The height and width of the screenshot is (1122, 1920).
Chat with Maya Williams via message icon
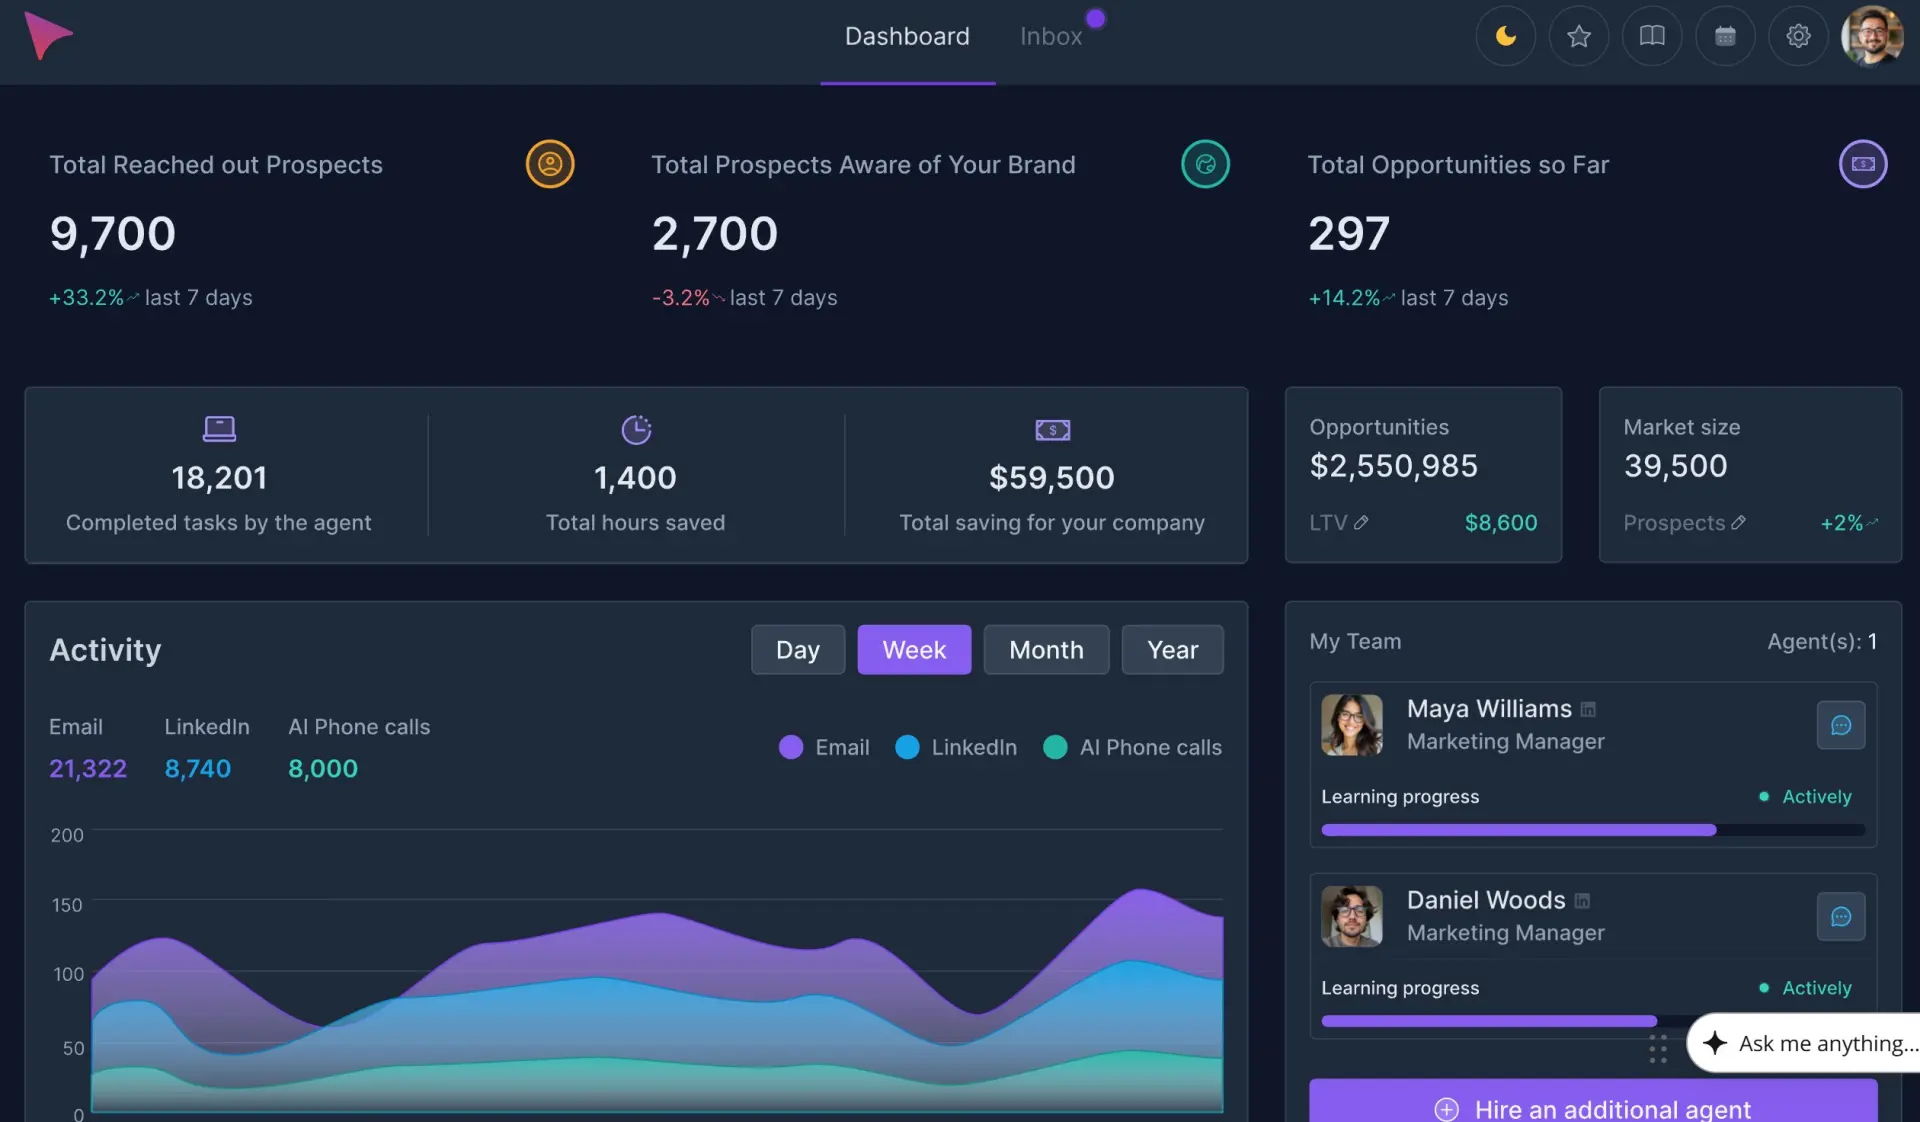click(1840, 726)
